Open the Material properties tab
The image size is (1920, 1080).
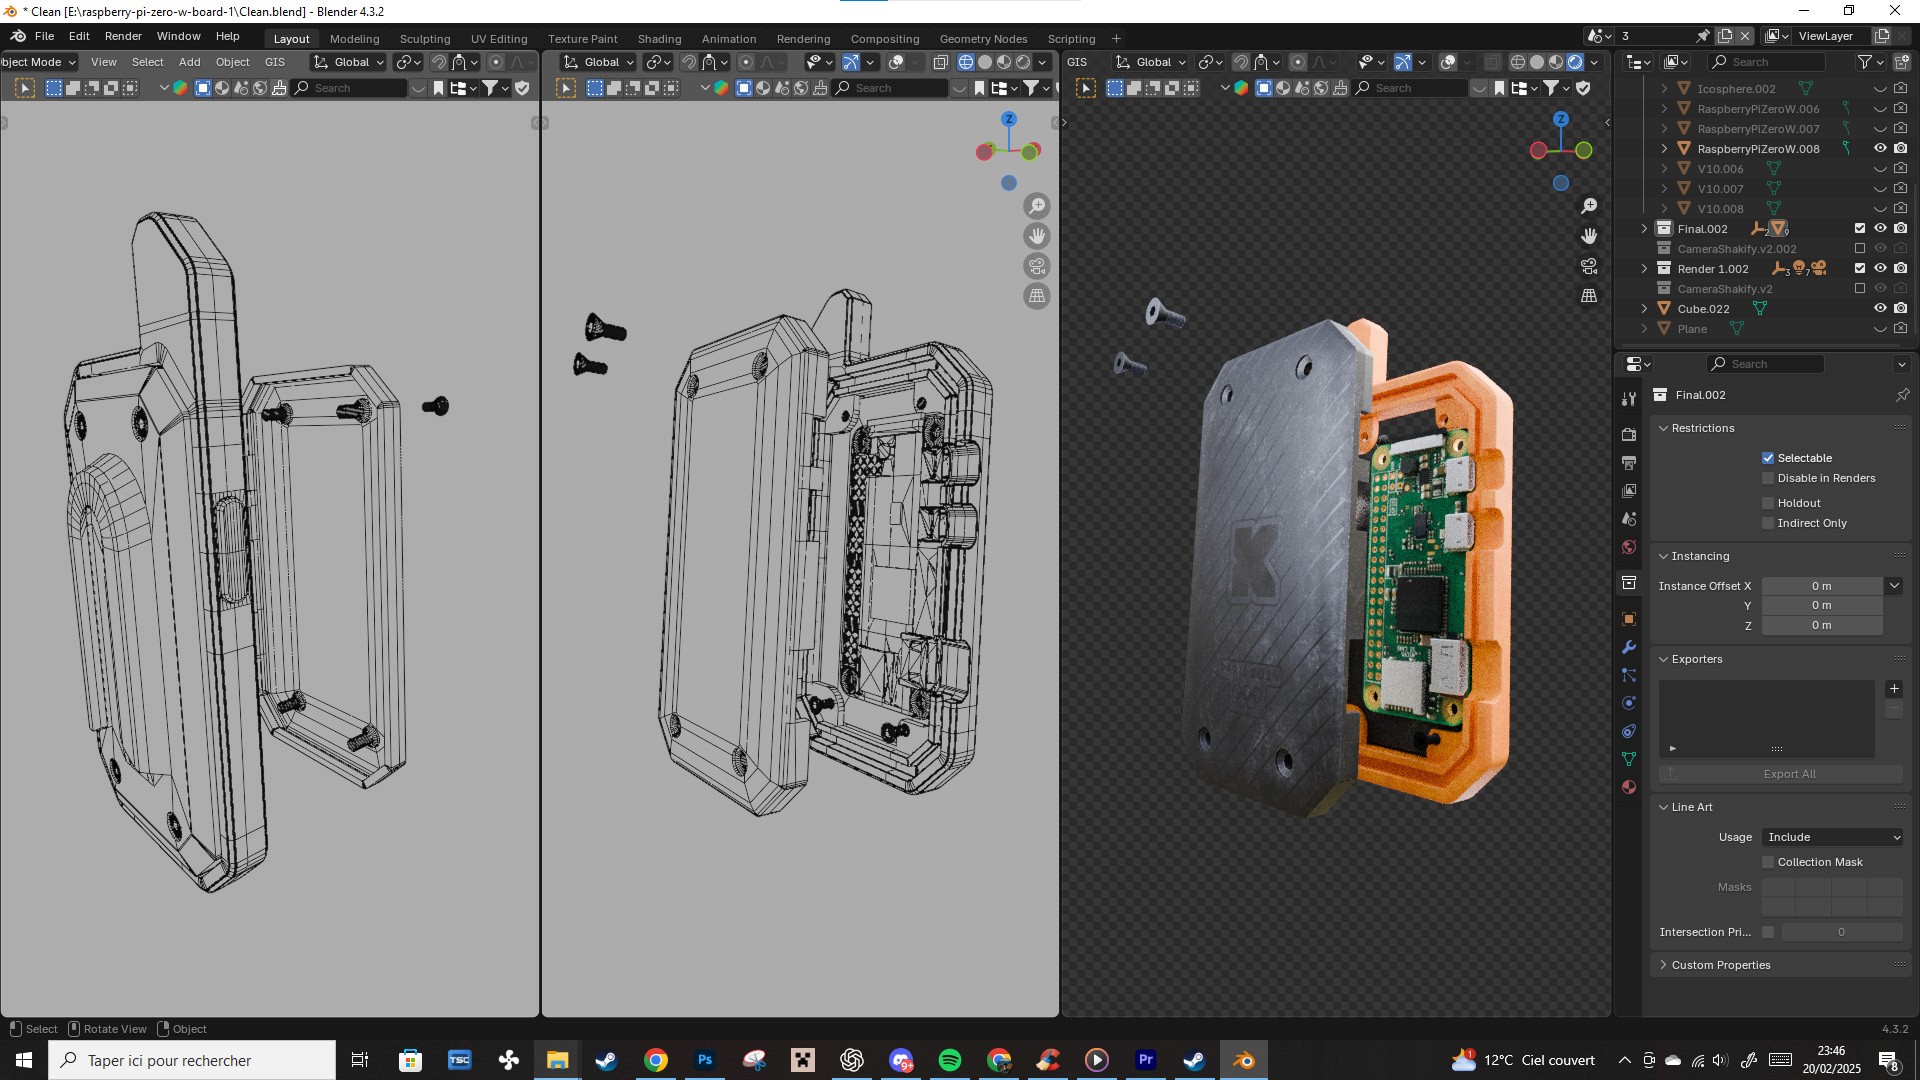point(1629,787)
